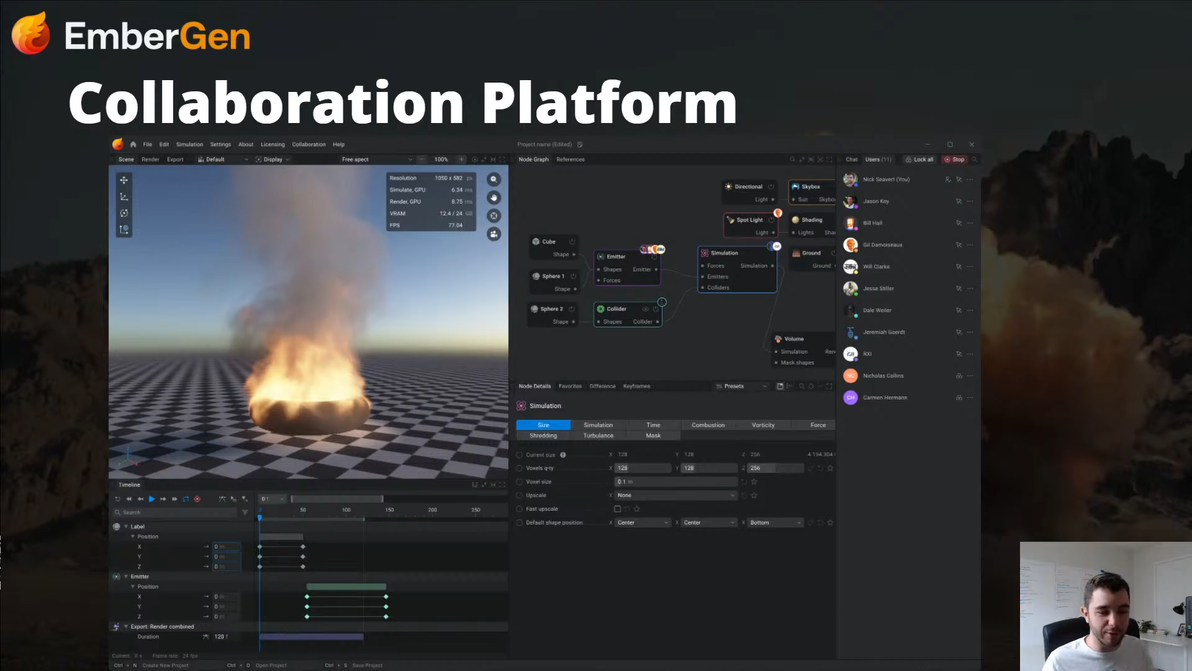The image size is (1192, 671).
Task: Click the Stop collaboration button
Action: (x=954, y=159)
